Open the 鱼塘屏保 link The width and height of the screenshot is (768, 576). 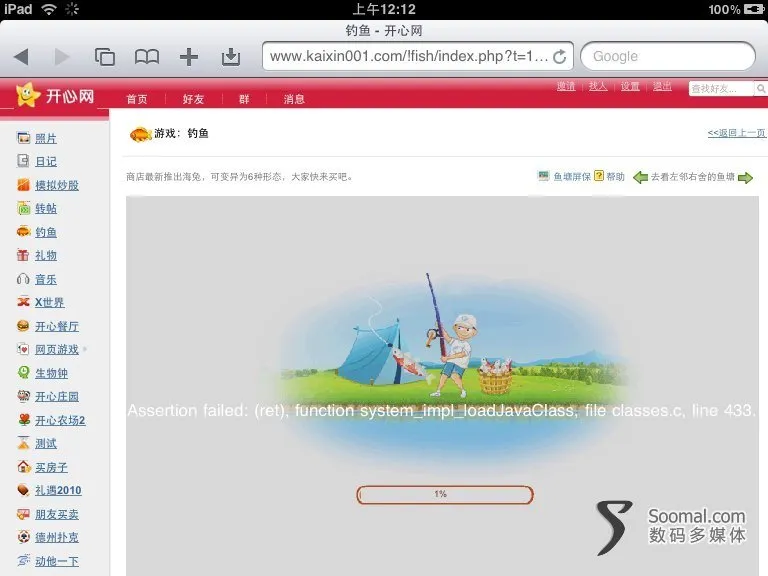coord(572,177)
